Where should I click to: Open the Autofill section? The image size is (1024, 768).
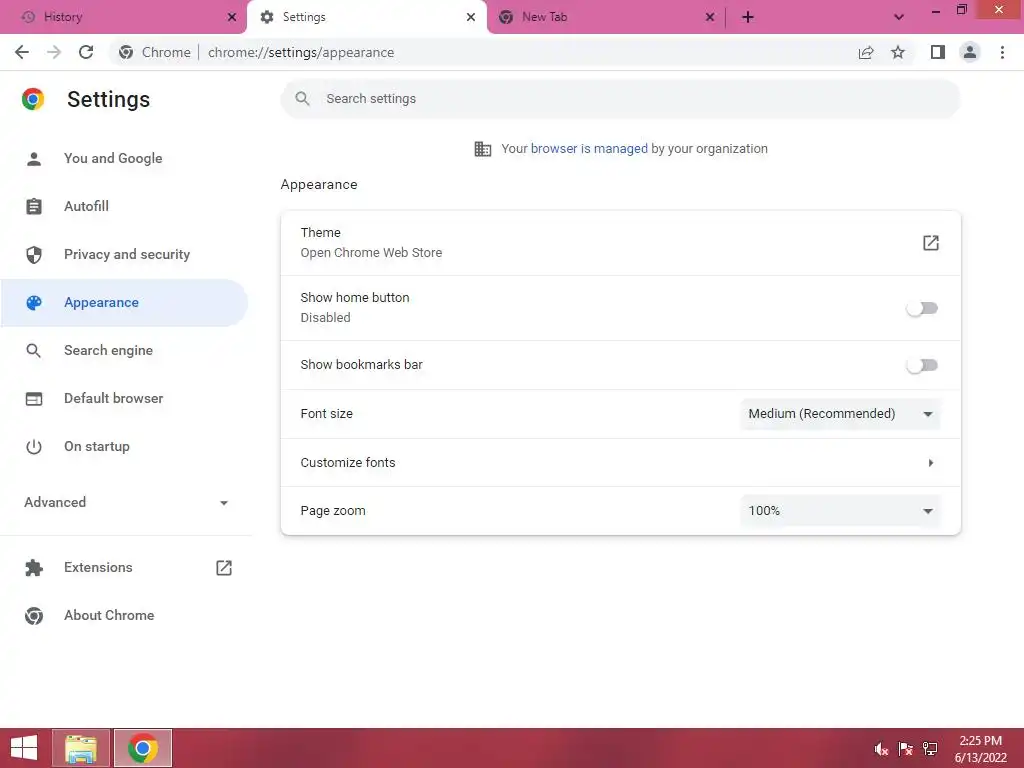(x=124, y=206)
